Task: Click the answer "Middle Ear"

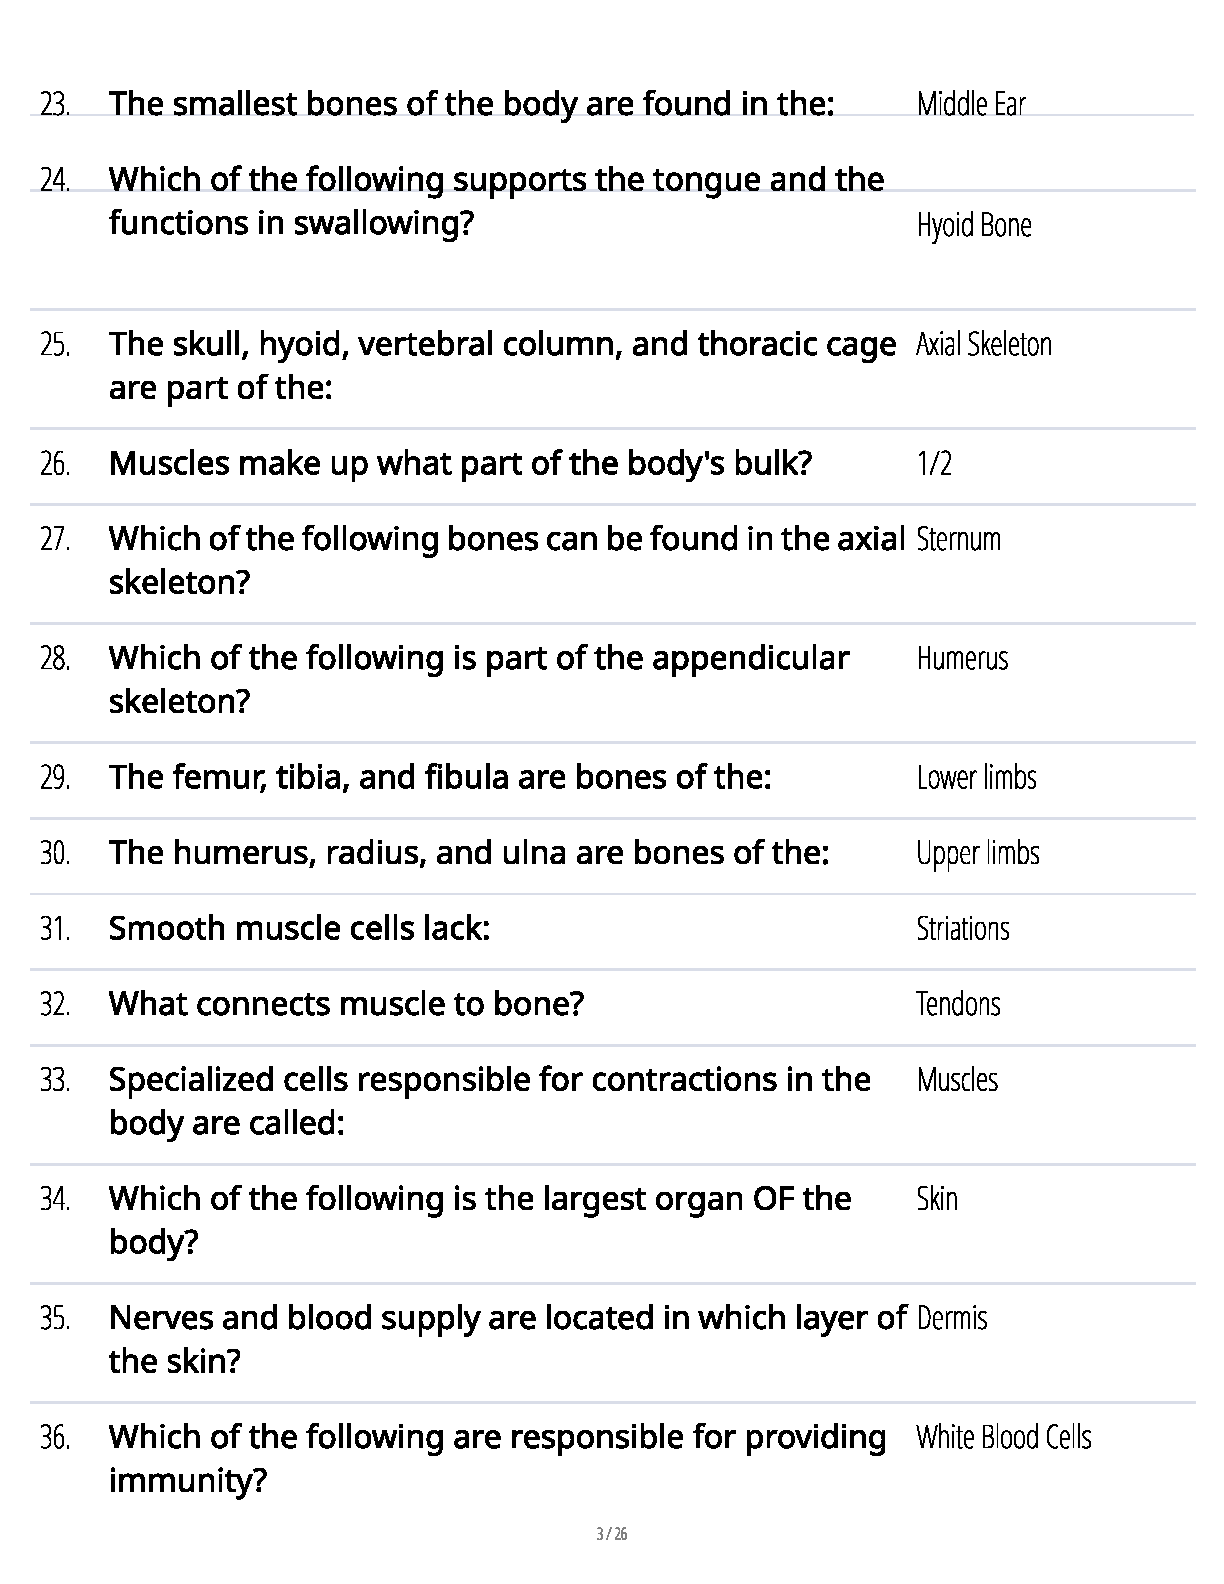Action: (970, 104)
